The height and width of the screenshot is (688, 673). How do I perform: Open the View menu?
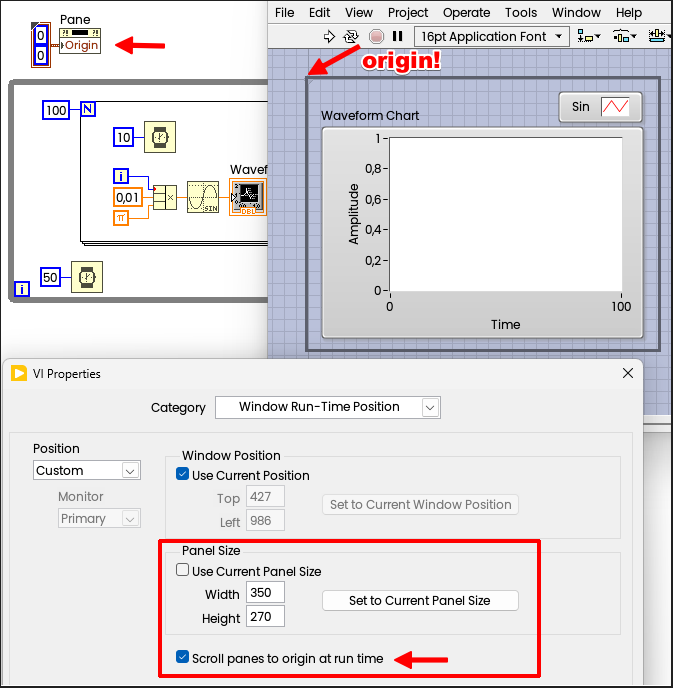point(358,13)
